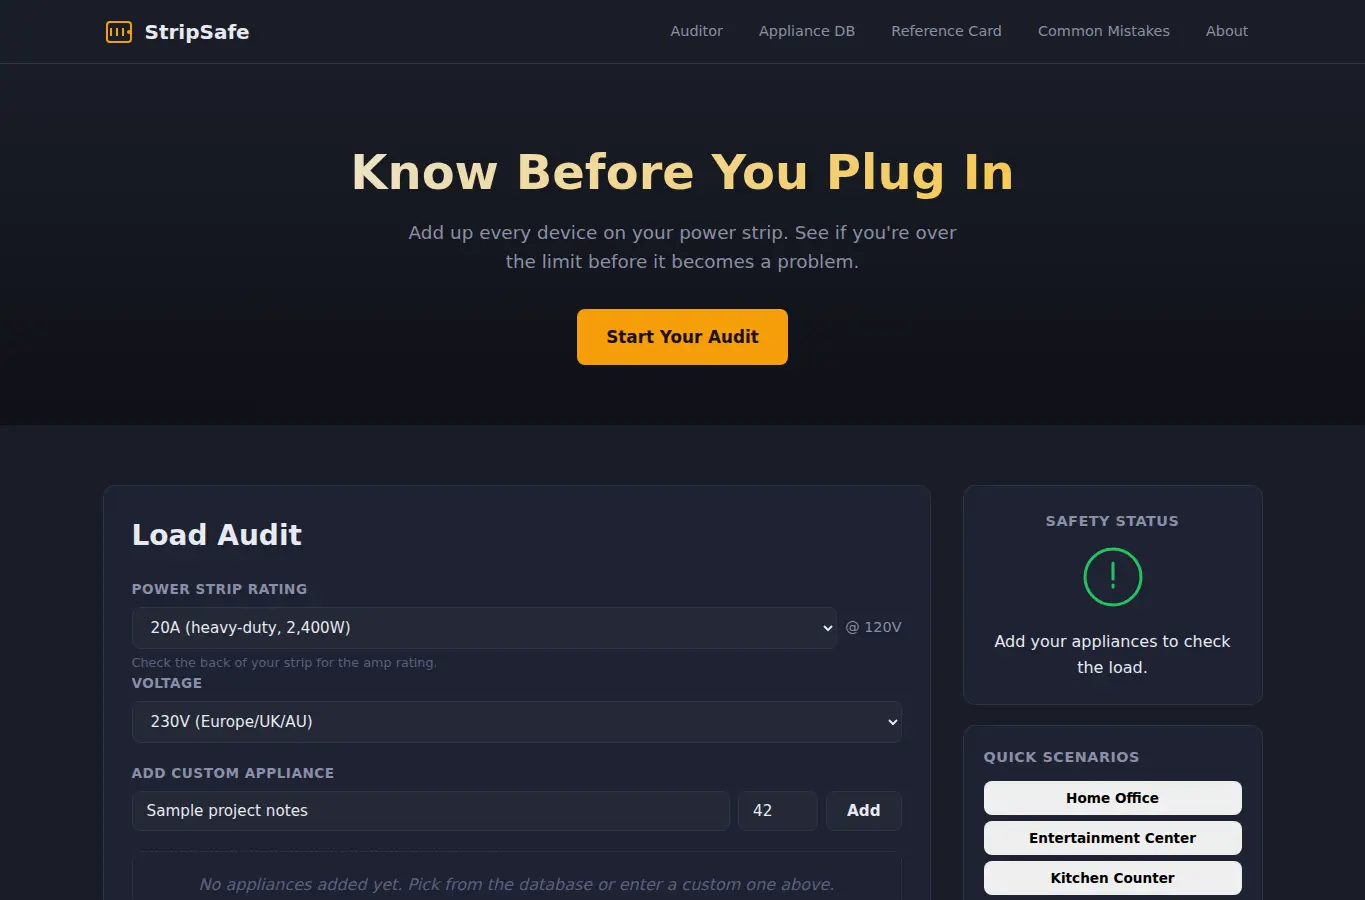This screenshot has width=1365, height=900.
Task: Click the 'ADD CUSTOM APPLIANCE' label
Action: [233, 773]
